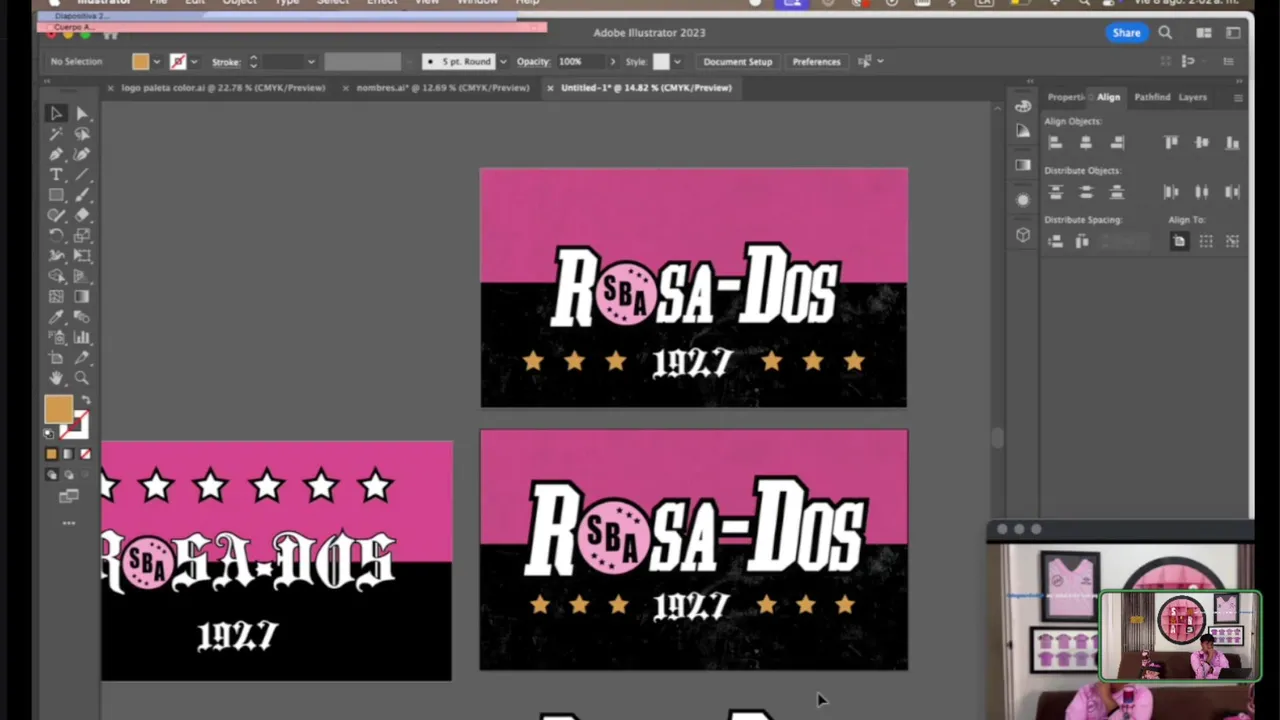Choose the Lasso tool
1280x720 pixels.
click(82, 134)
